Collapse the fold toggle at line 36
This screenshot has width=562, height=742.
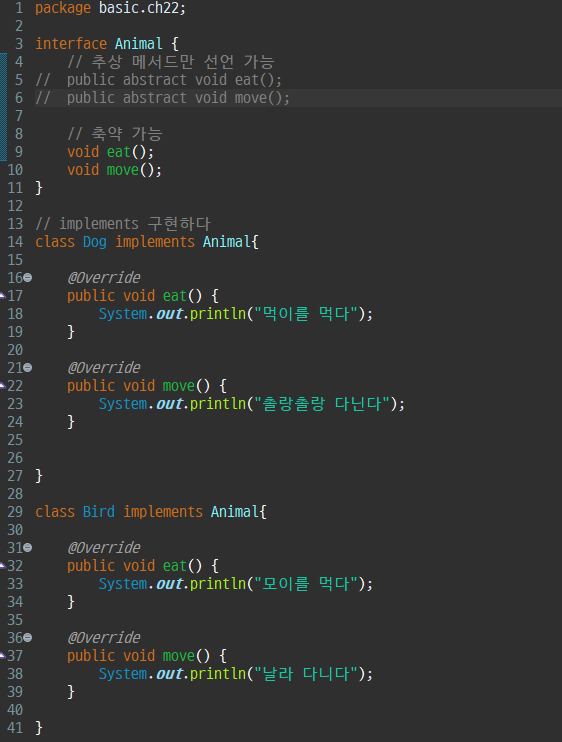[28, 638]
